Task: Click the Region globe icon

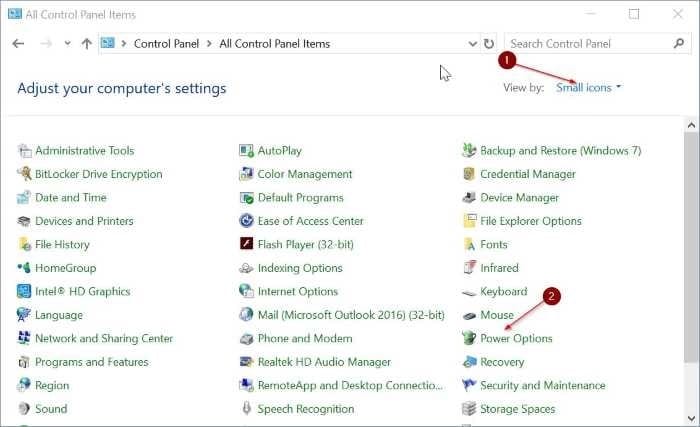Action: pyautogui.click(x=24, y=385)
